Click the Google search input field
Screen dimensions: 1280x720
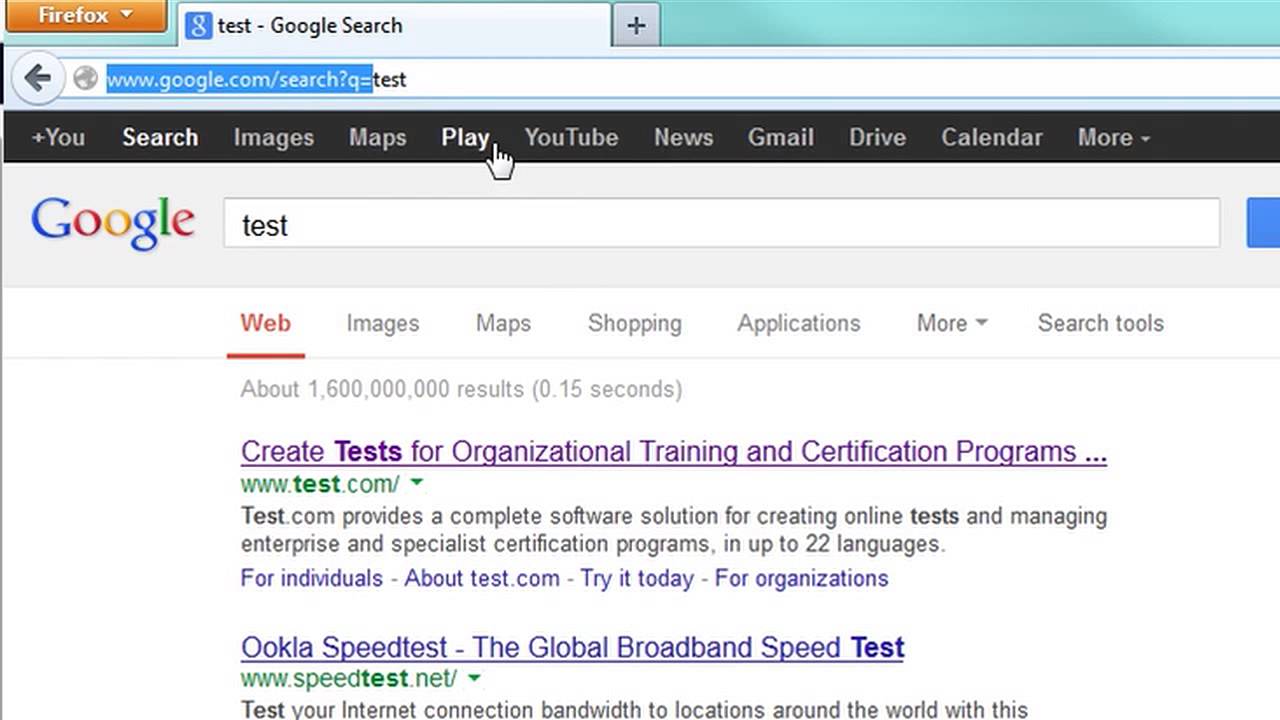tap(720, 224)
